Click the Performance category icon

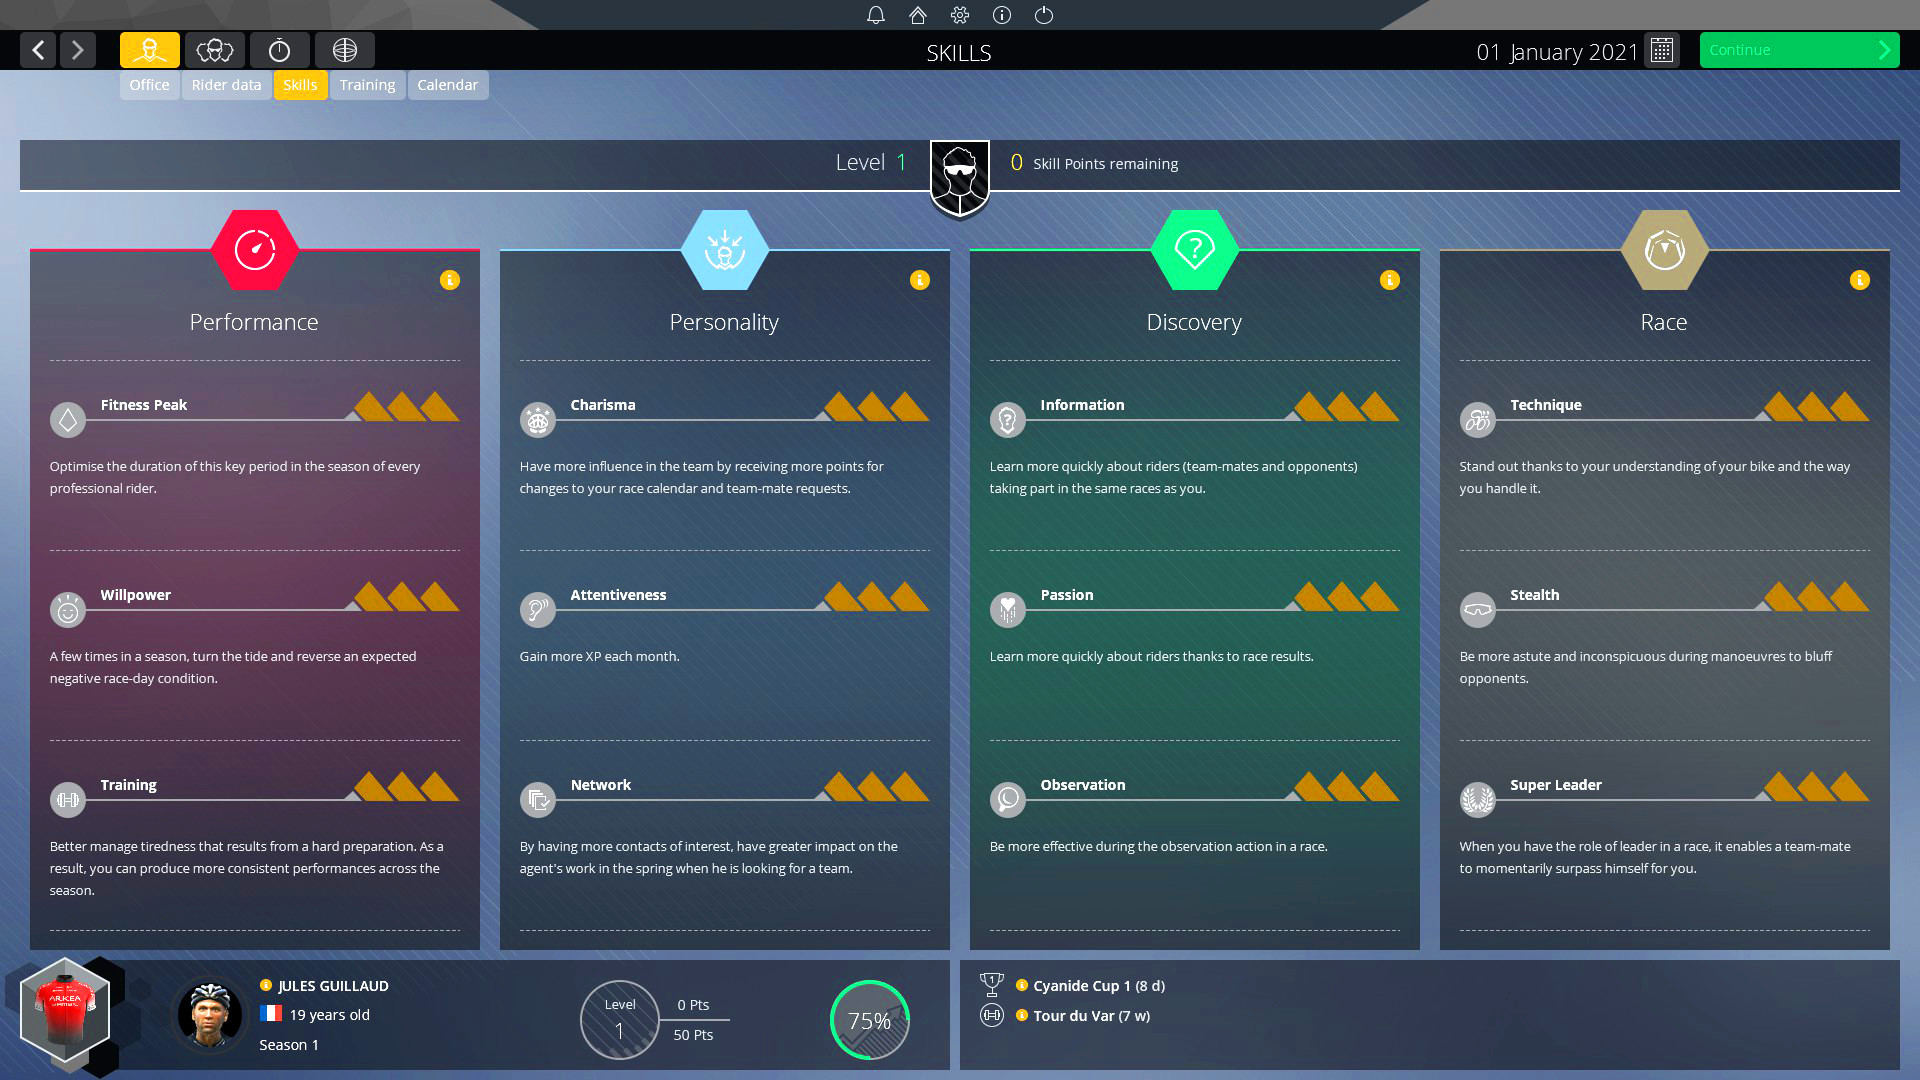(253, 248)
